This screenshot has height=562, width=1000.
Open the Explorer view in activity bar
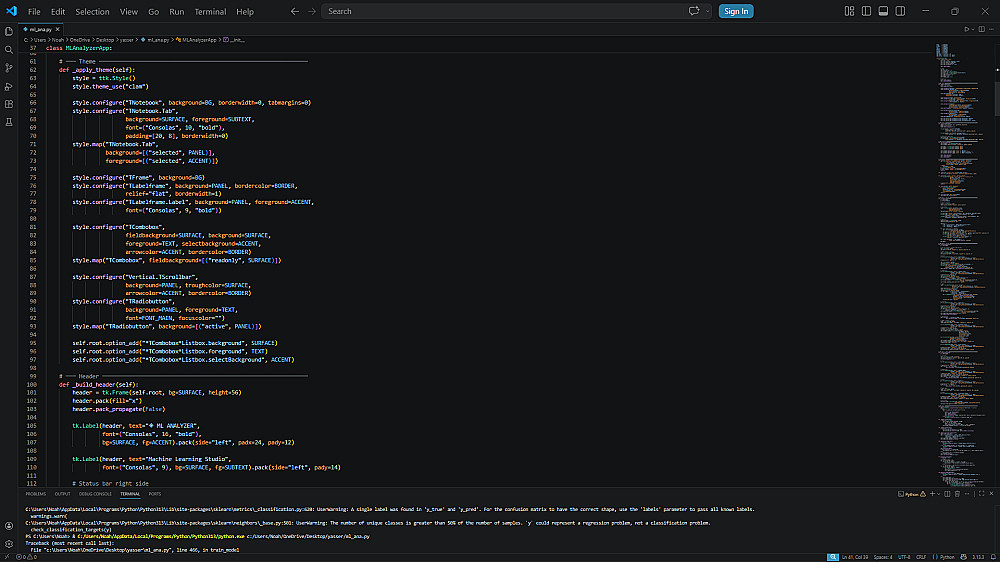(9, 30)
